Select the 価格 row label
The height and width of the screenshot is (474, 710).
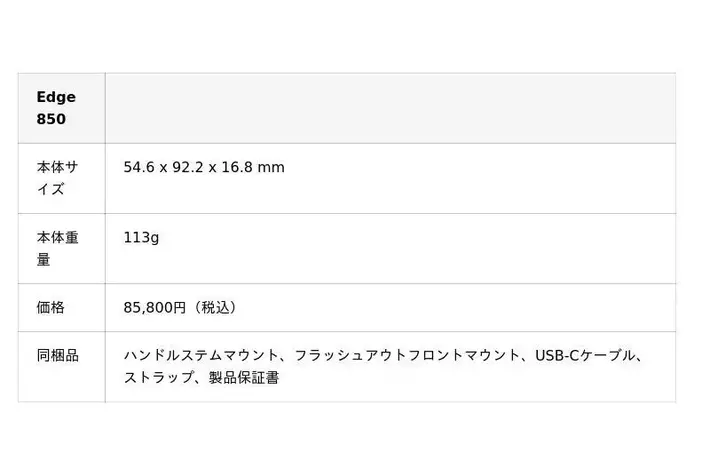[50, 308]
